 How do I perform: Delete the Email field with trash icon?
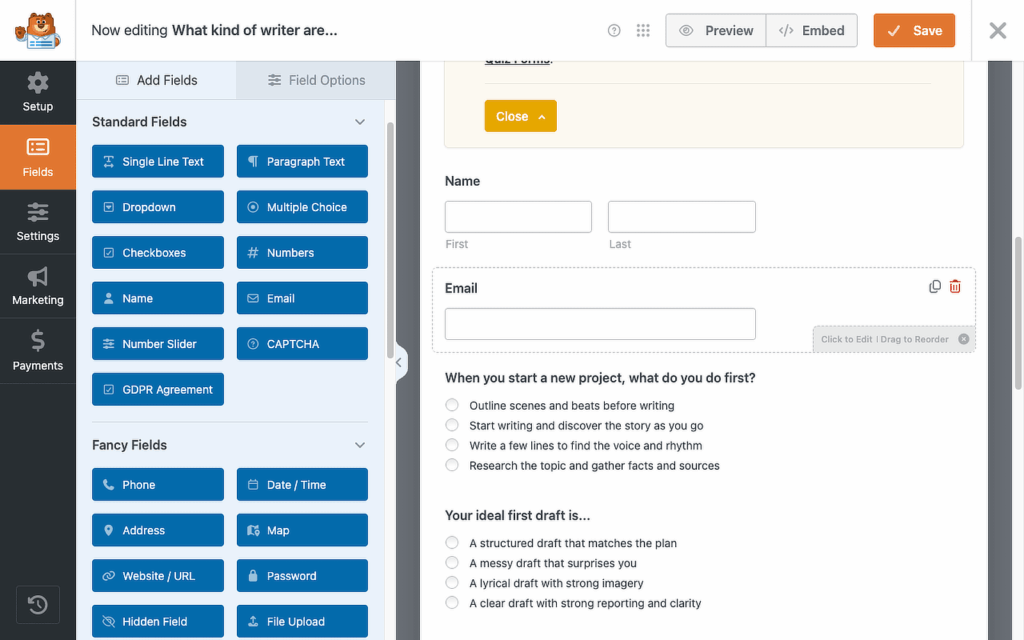click(x=955, y=287)
